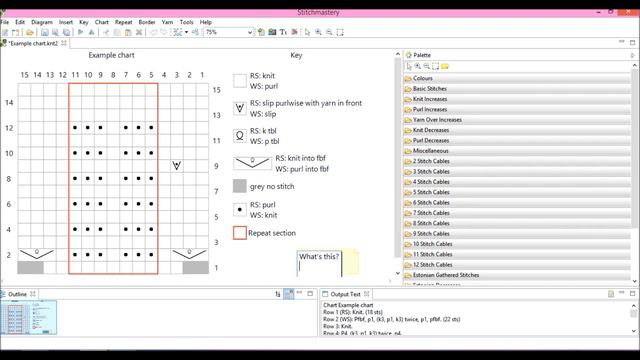Open the File menu

4,22
